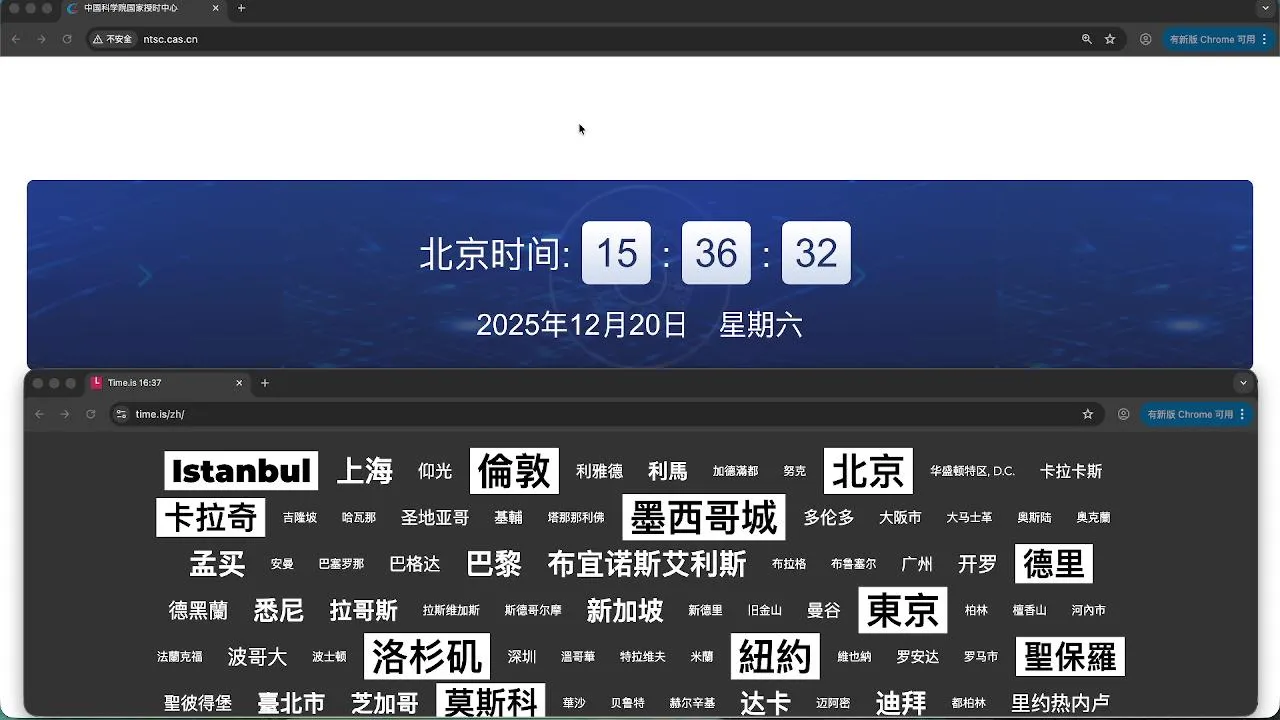
Task: Select the 中国科学院国家授时中心 tab
Action: click(x=144, y=8)
